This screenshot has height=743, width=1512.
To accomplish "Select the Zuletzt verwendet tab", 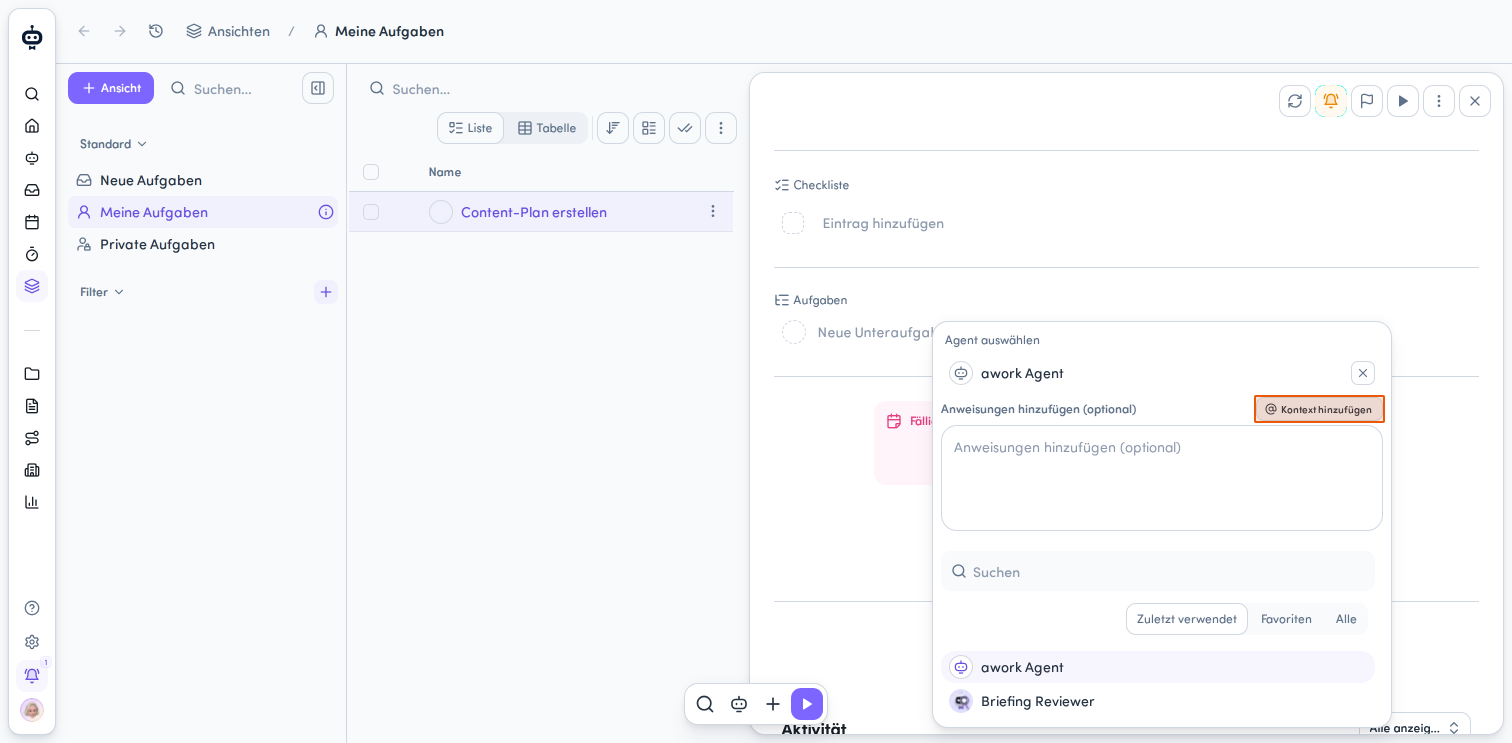I will click(1187, 619).
